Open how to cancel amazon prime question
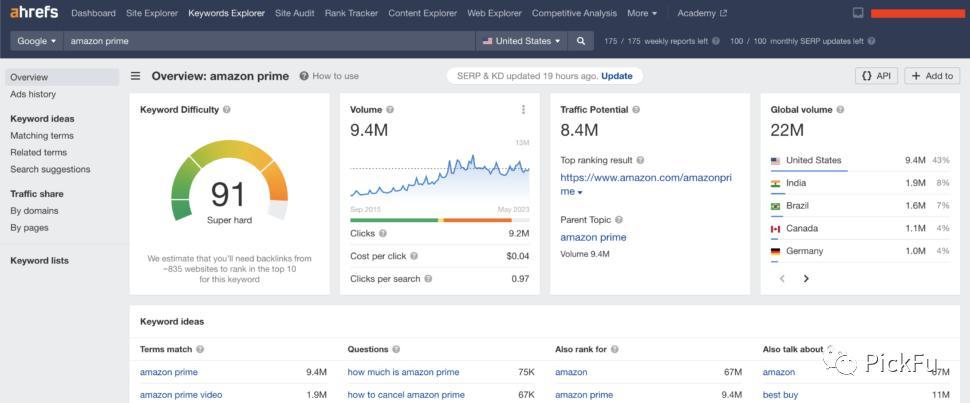 (406, 395)
